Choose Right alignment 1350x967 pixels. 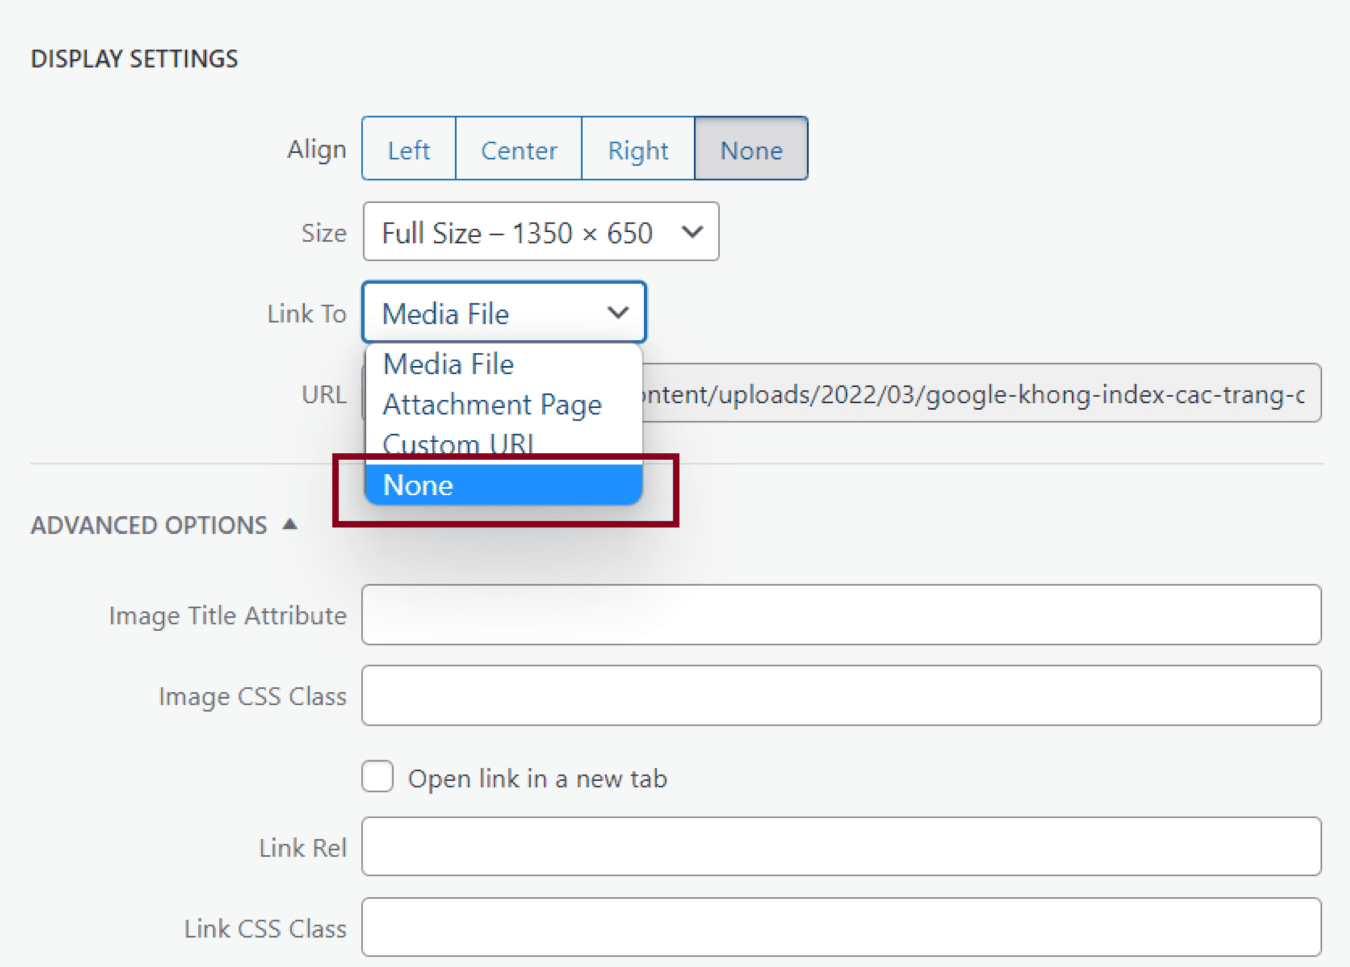pyautogui.click(x=638, y=150)
